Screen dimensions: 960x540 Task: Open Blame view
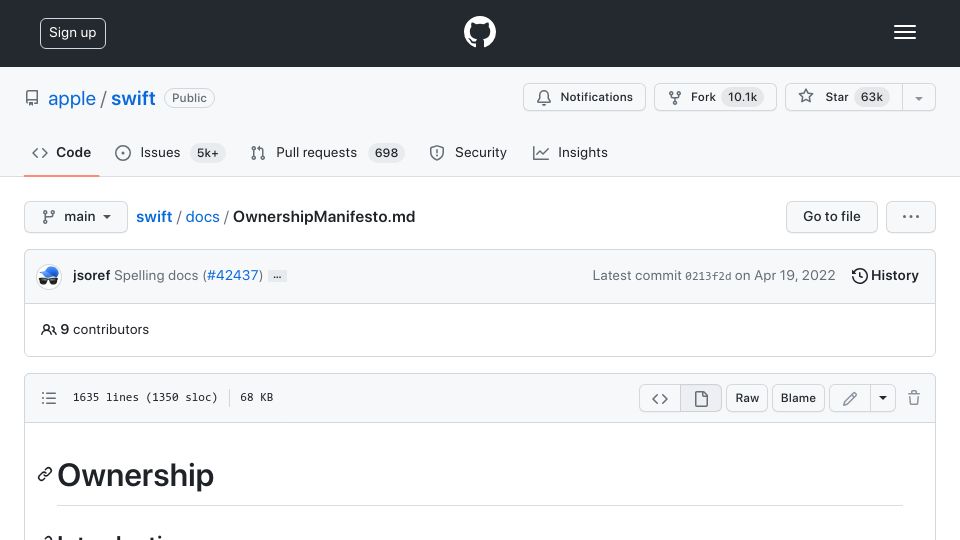coord(798,398)
